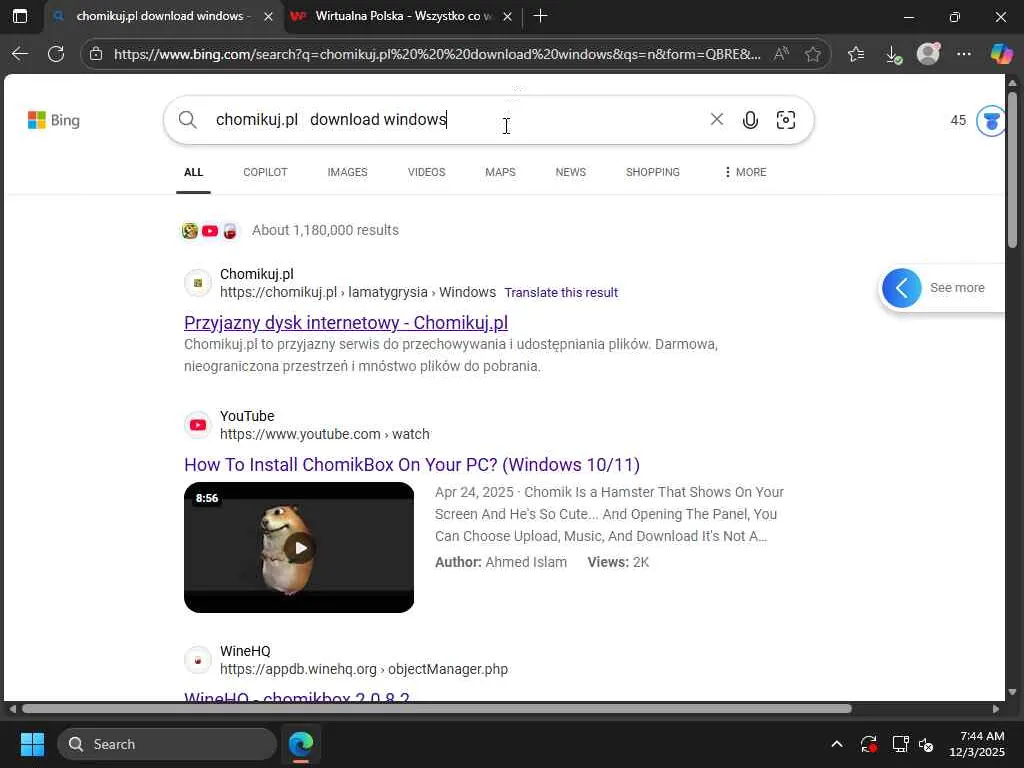Show hidden system tray icons chevron
Image resolution: width=1024 pixels, height=768 pixels.
(837, 744)
